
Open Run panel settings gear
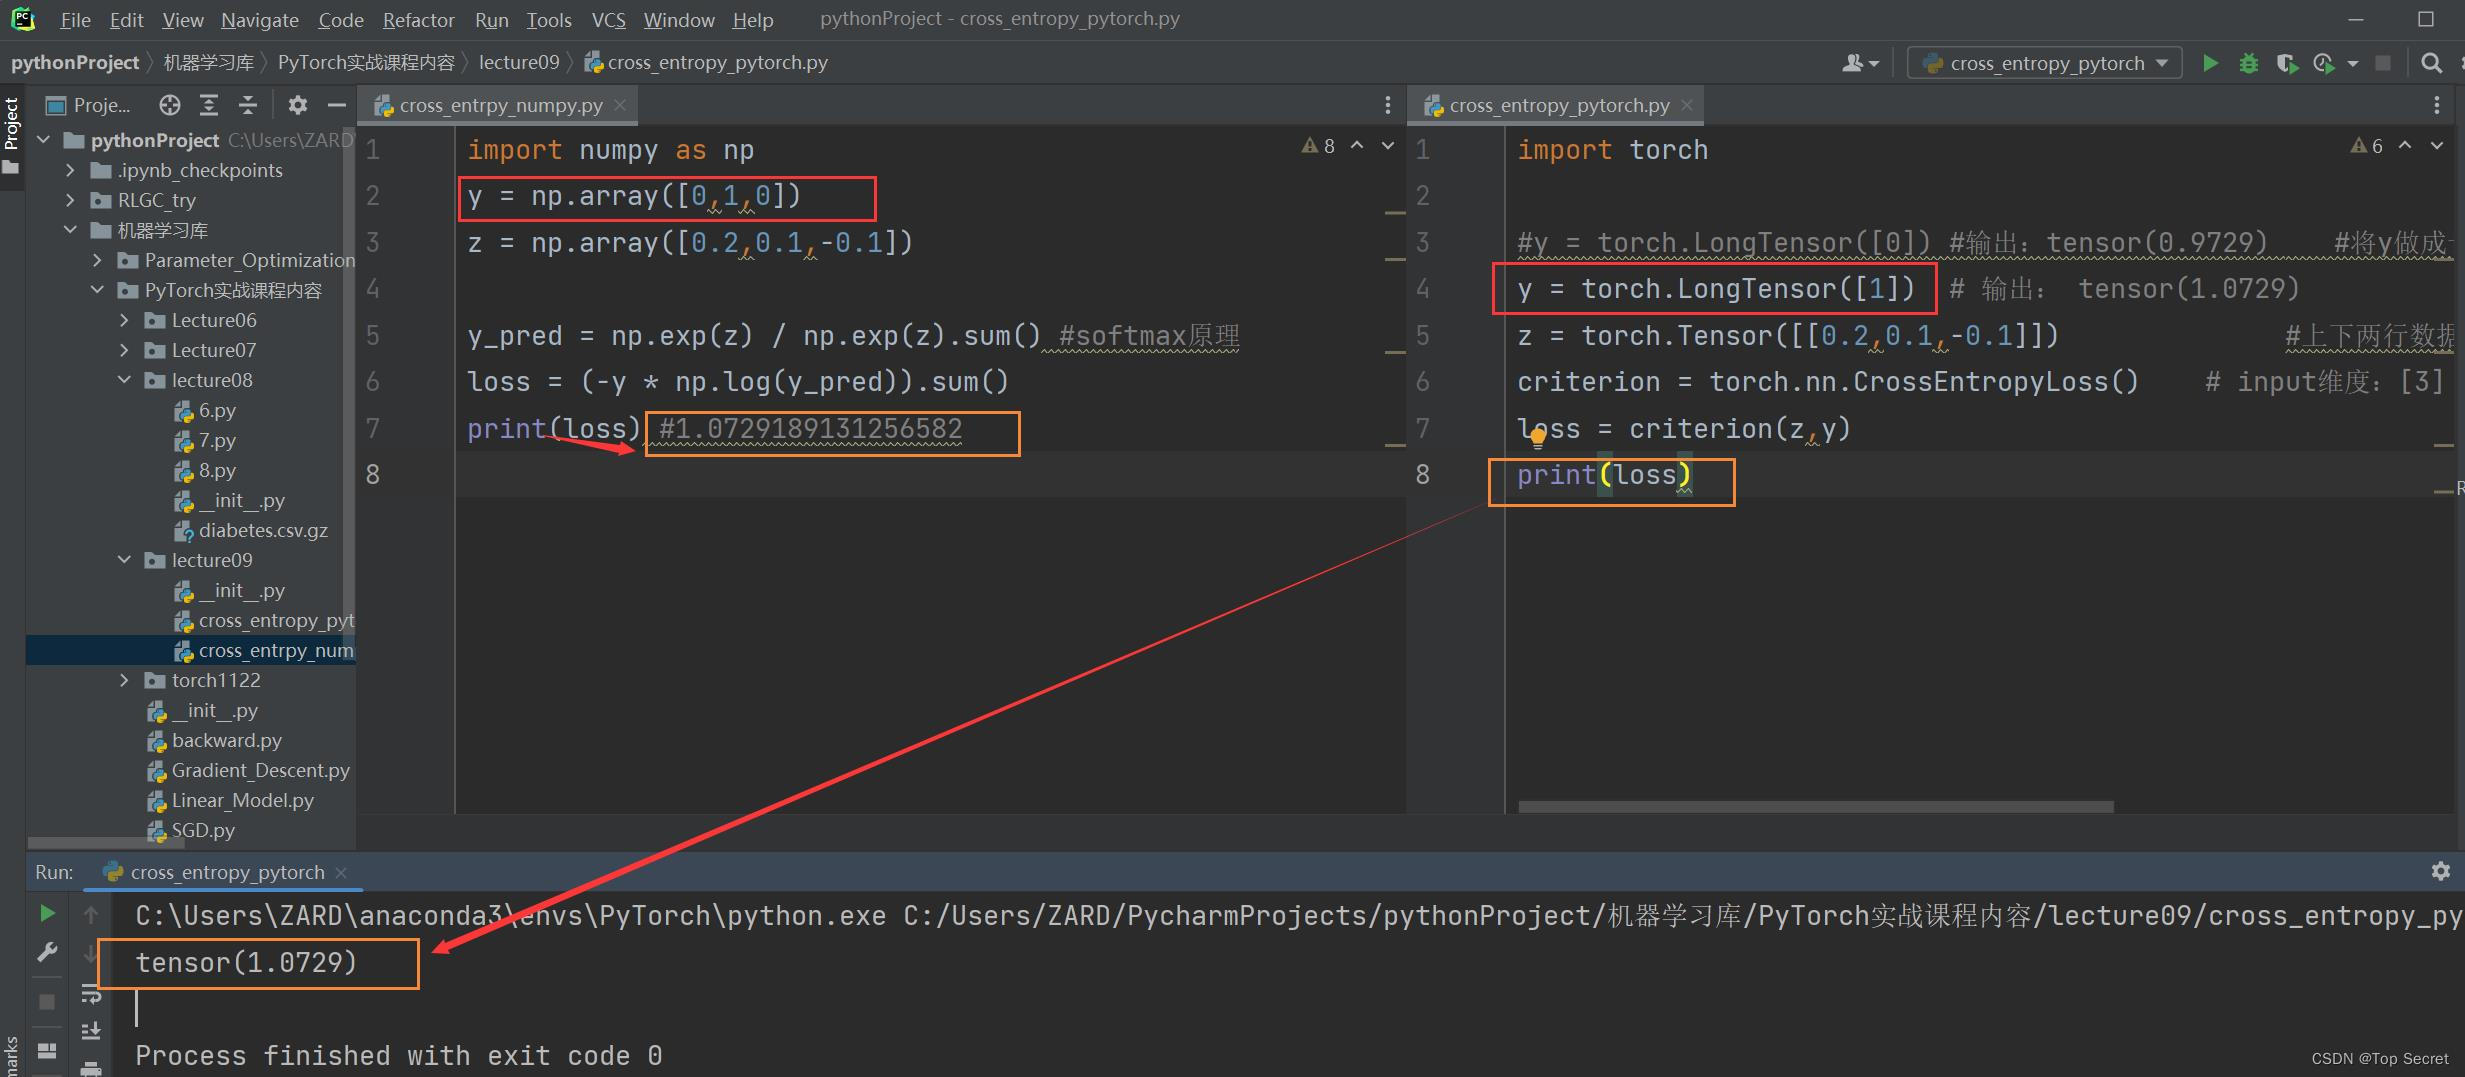point(2441,871)
